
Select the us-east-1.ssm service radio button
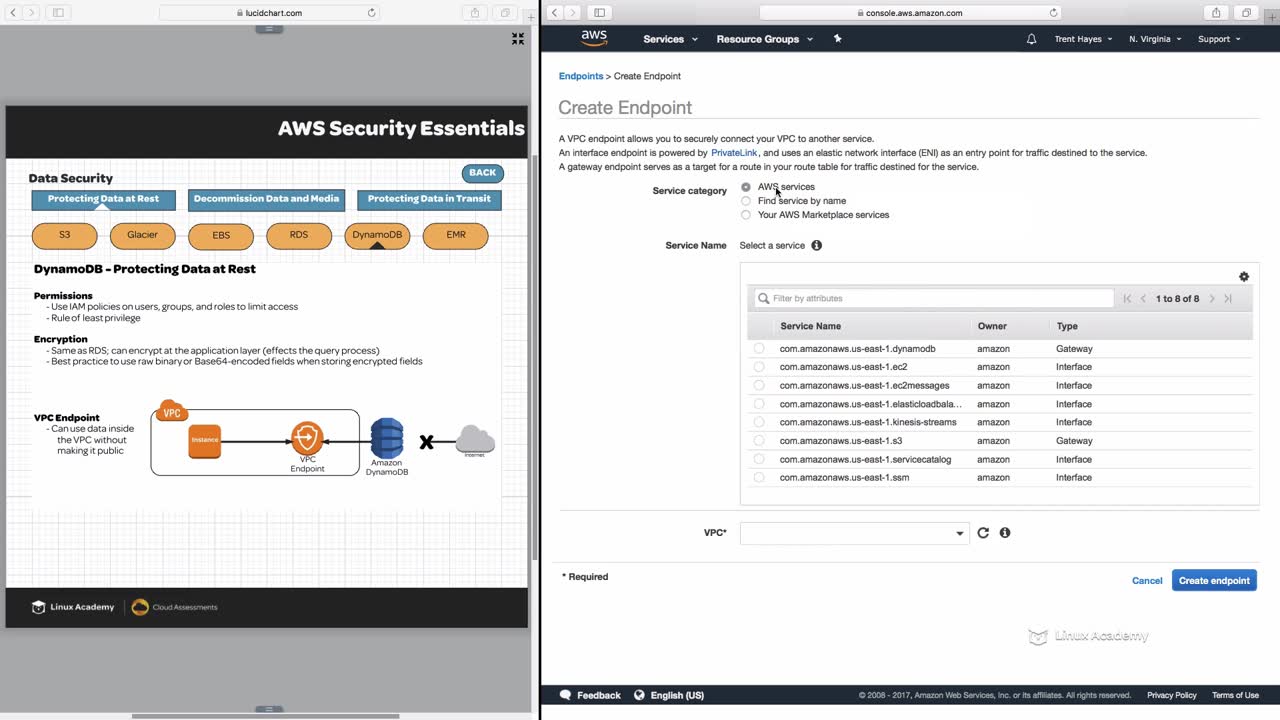759,478
